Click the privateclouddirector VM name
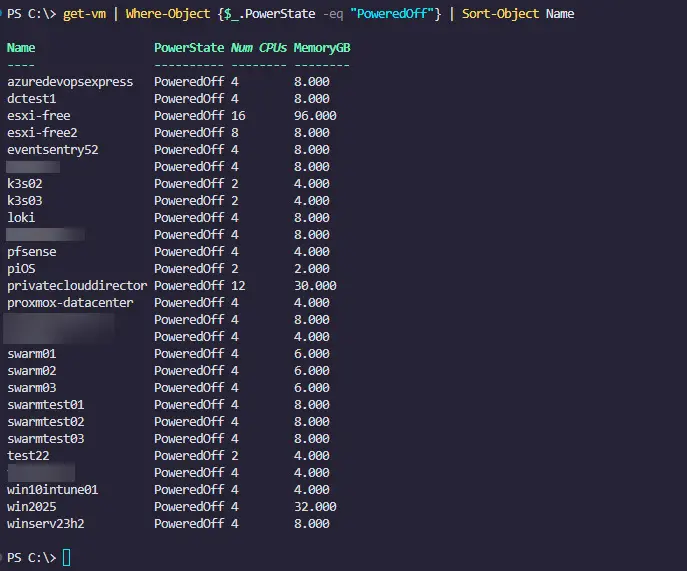 [77, 285]
